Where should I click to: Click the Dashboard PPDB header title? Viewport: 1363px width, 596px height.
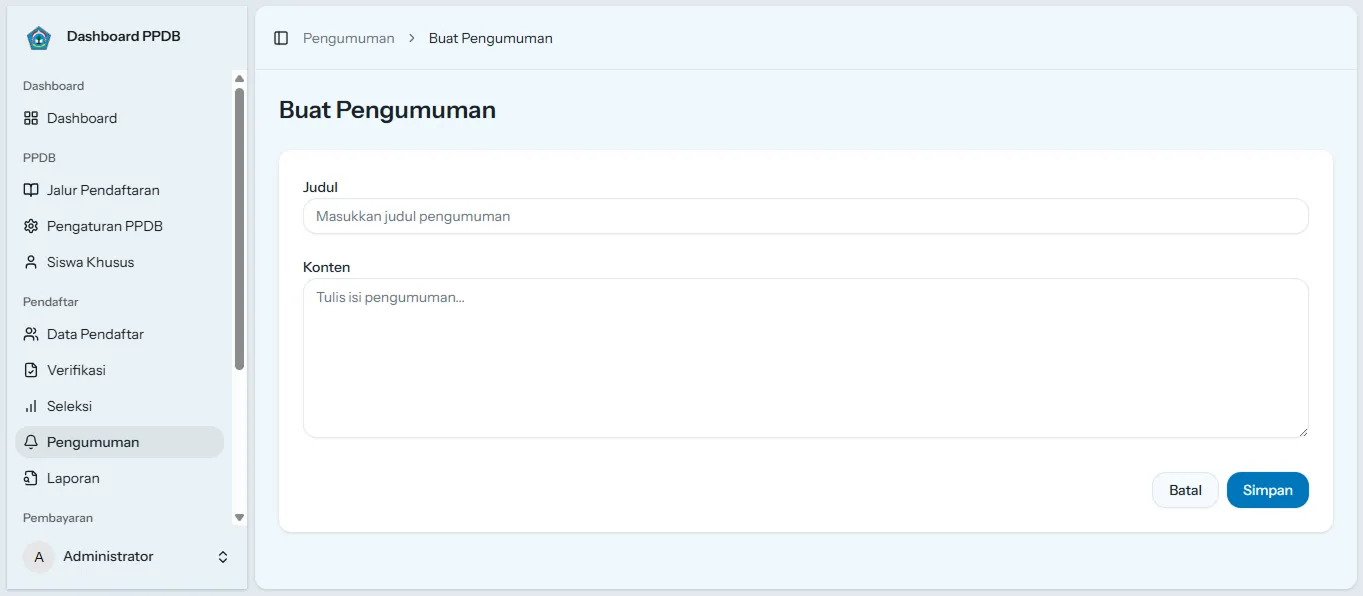pyautogui.click(x=124, y=36)
